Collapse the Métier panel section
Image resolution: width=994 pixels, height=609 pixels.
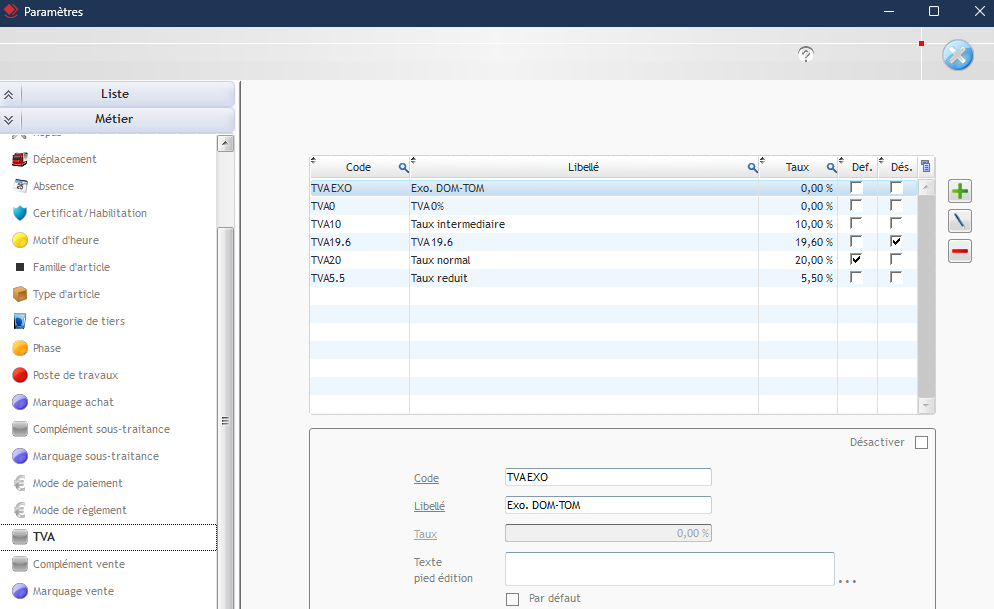click(x=116, y=119)
